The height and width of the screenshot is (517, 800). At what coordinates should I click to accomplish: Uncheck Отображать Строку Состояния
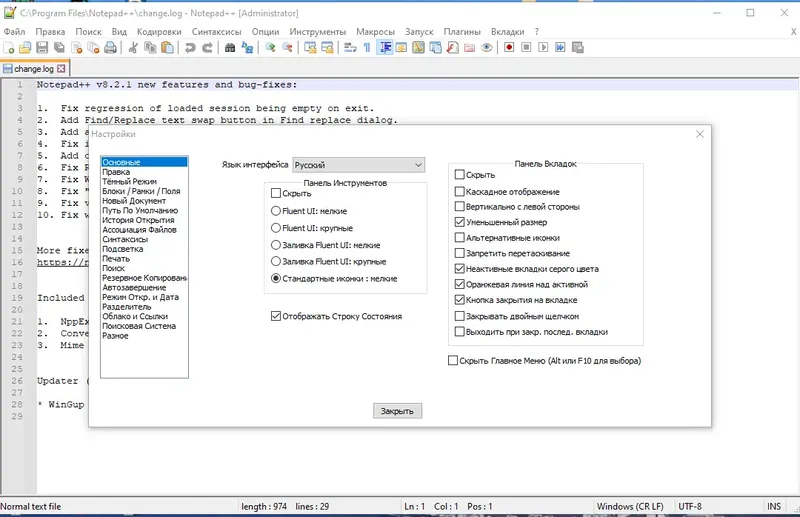(276, 316)
